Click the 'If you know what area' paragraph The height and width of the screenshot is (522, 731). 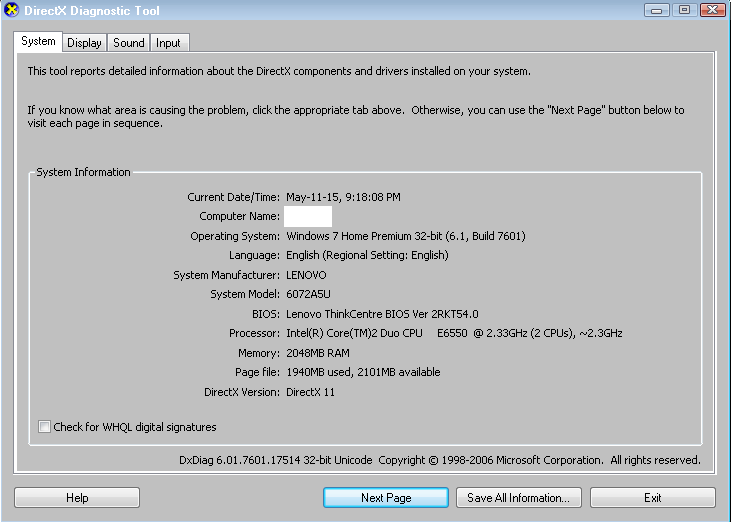tap(356, 117)
